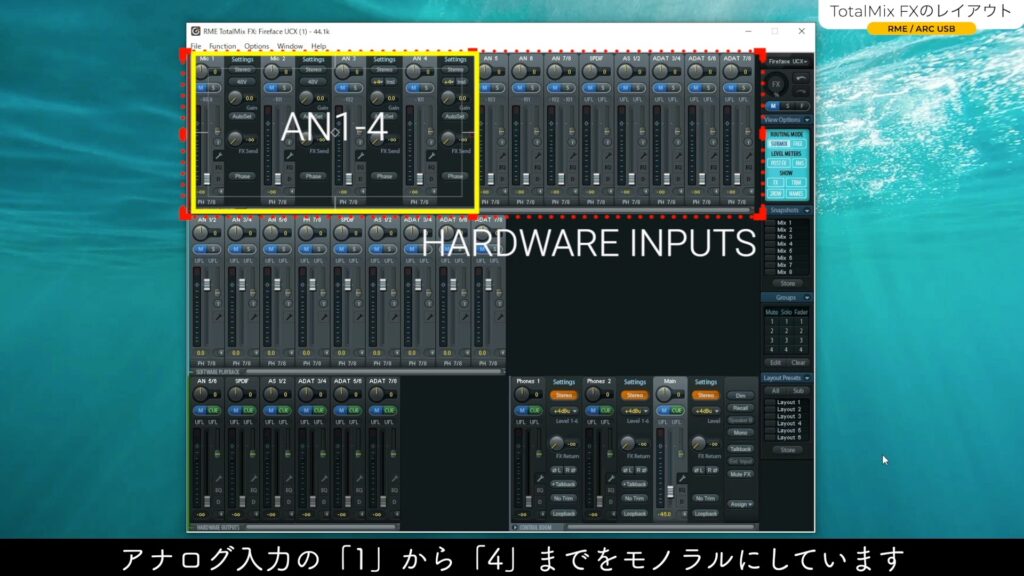Click the Recall button
Screen dimensions: 1024x576
pos(741,408)
